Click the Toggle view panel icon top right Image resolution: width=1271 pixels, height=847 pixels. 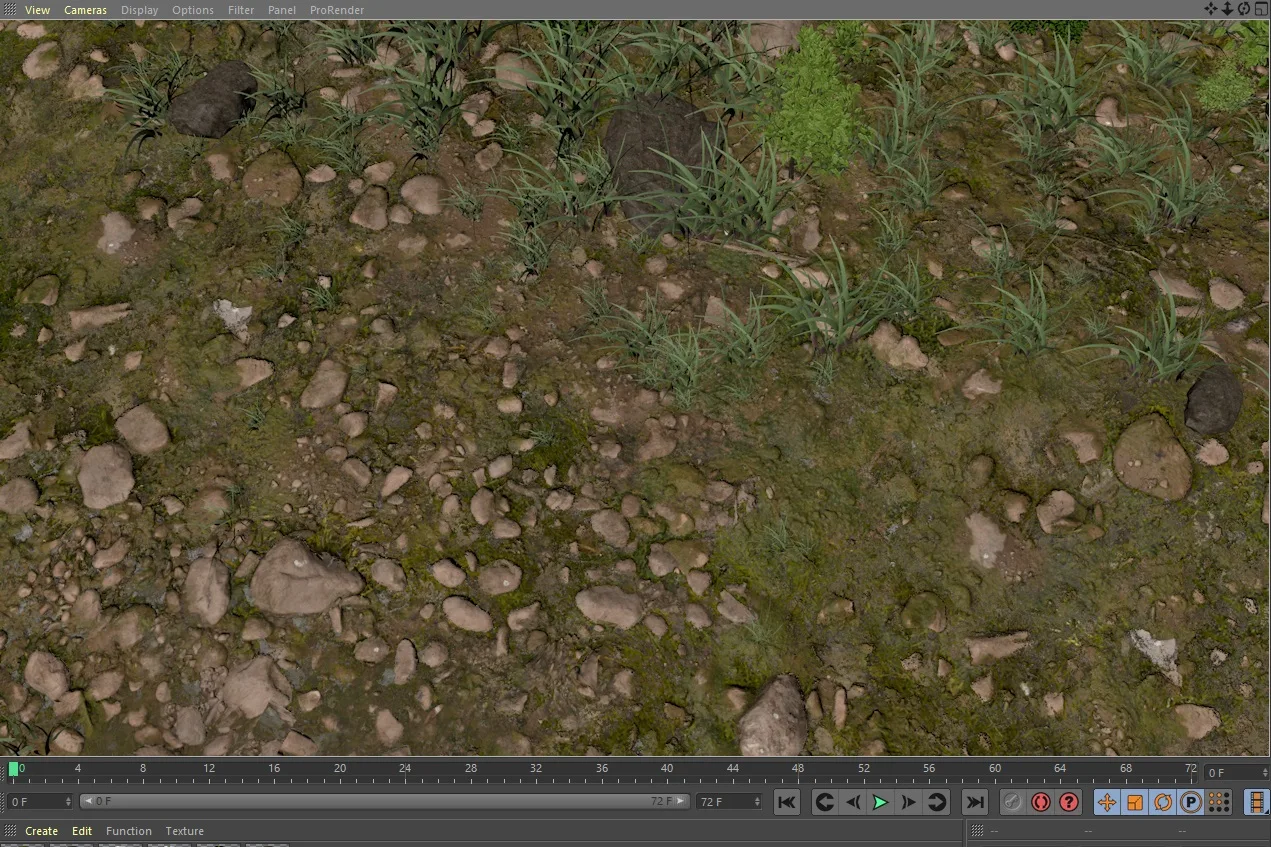1260,8
